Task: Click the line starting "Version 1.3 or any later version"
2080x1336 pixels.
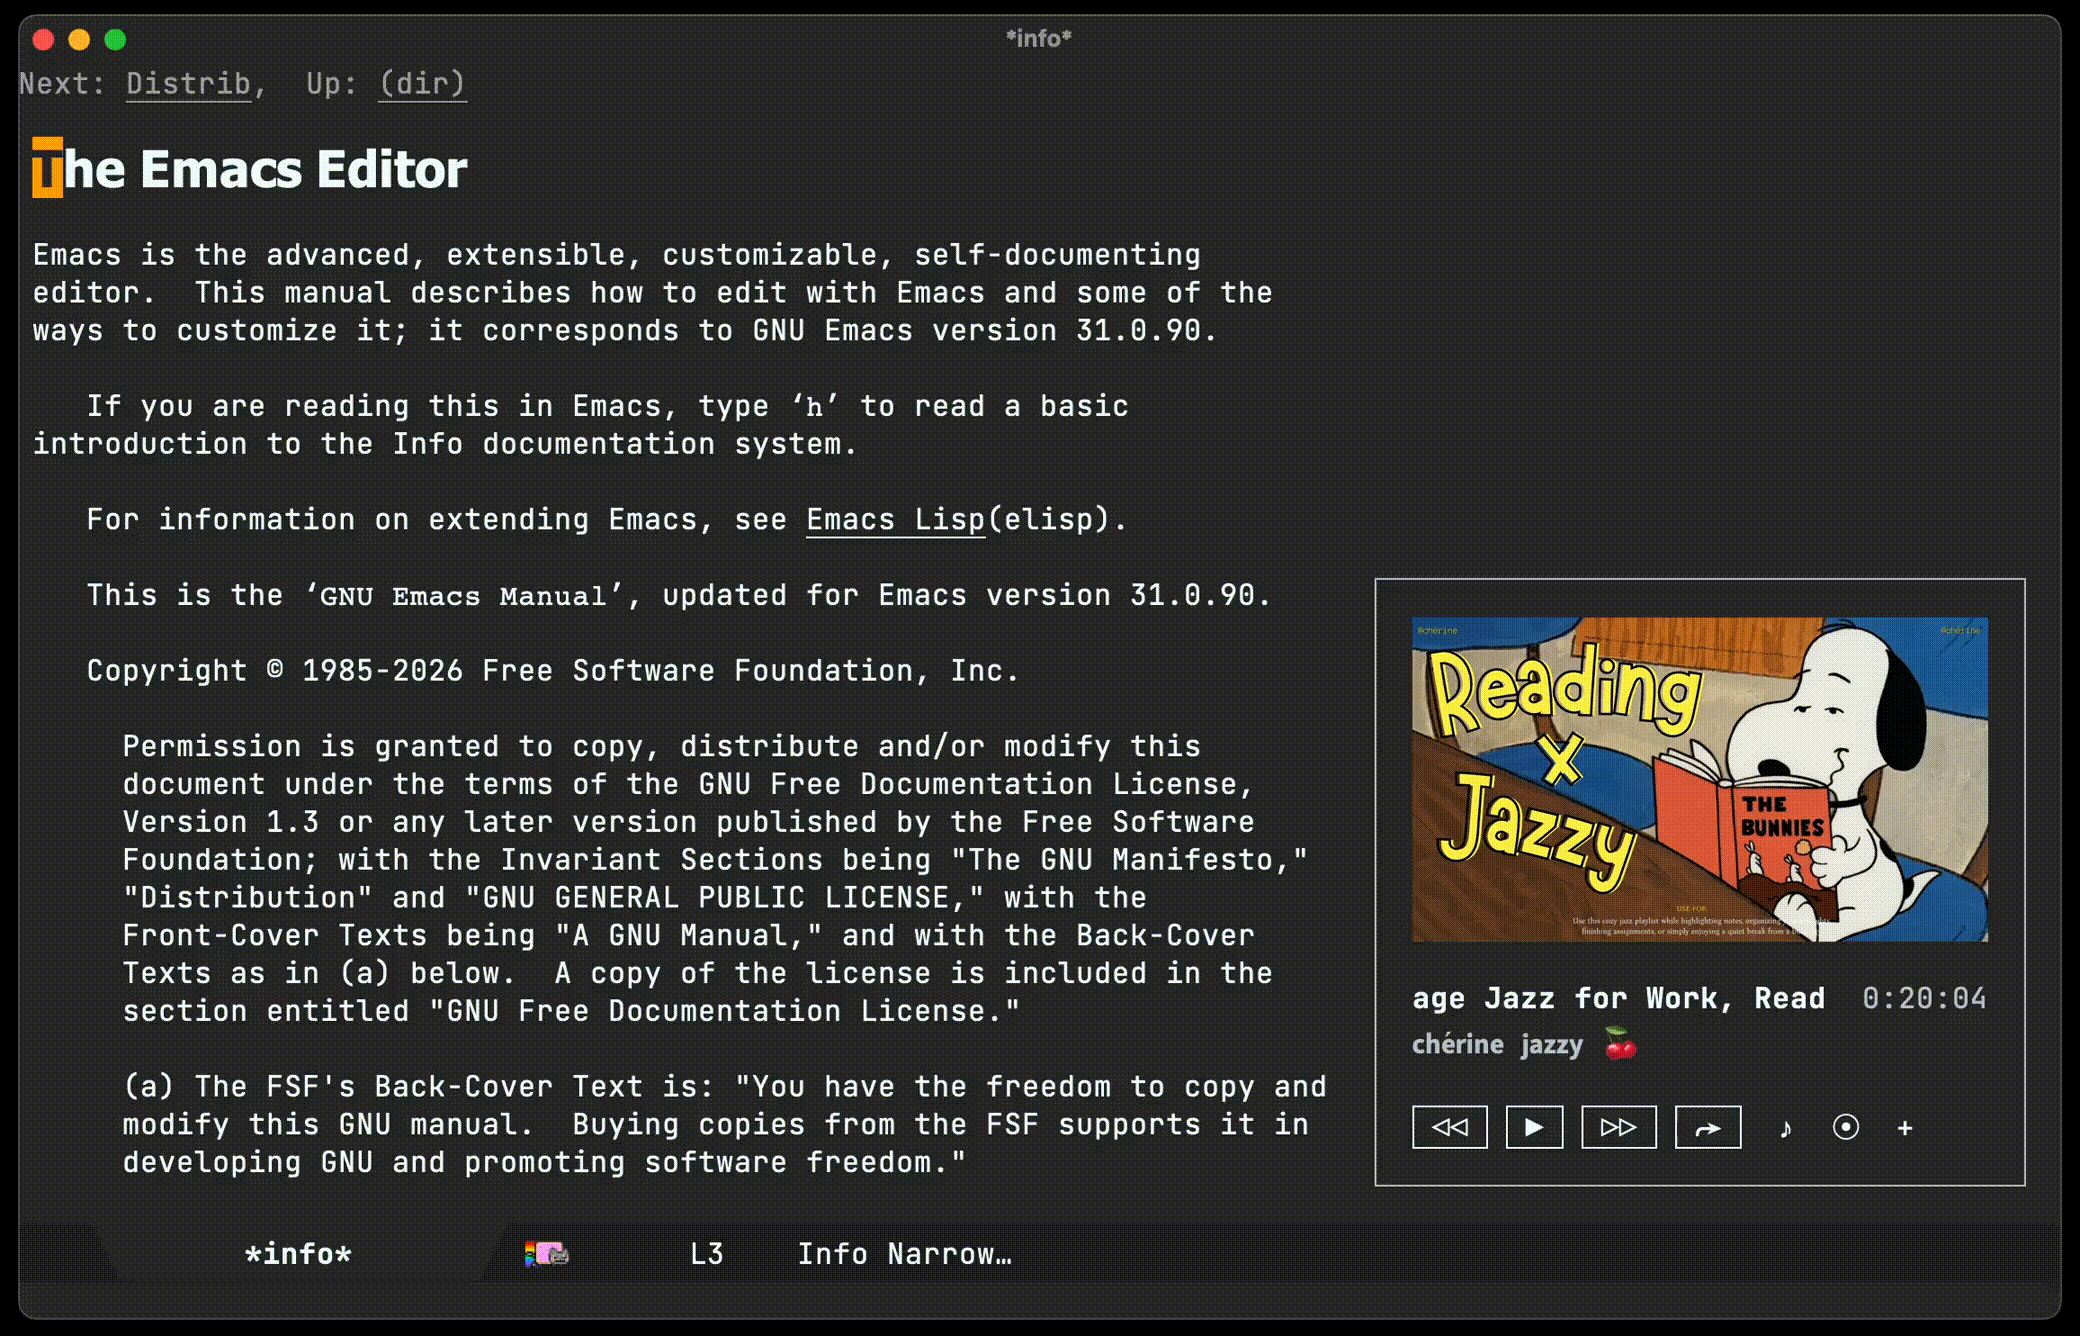Action: click(x=688, y=822)
